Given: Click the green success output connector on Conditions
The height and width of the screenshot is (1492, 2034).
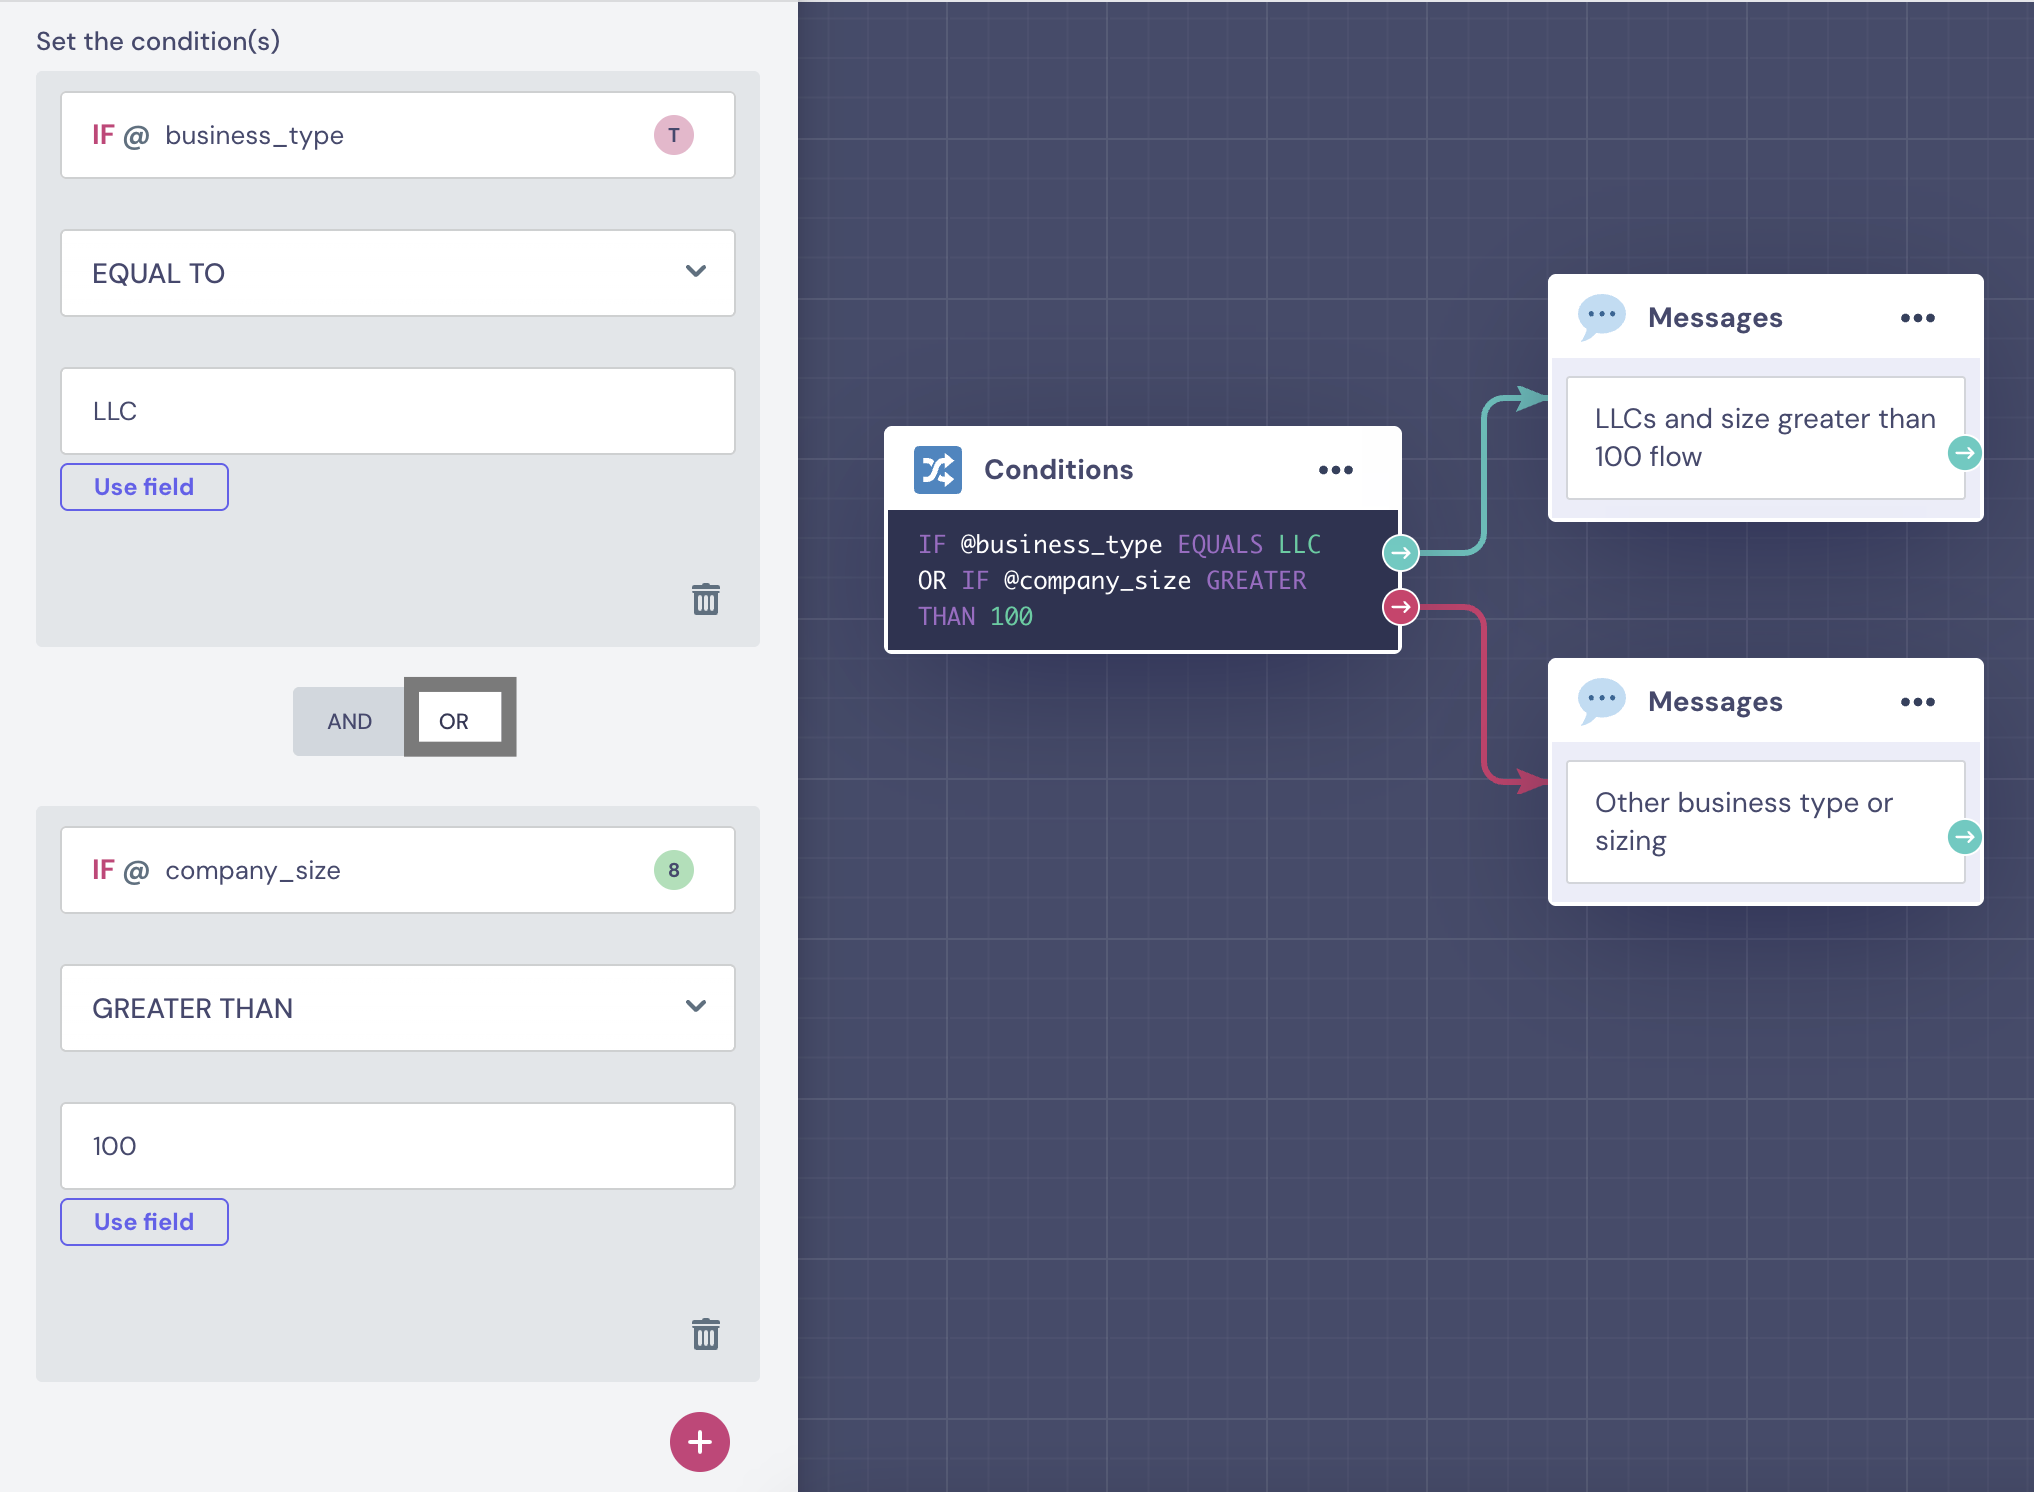Looking at the screenshot, I should [x=1400, y=553].
